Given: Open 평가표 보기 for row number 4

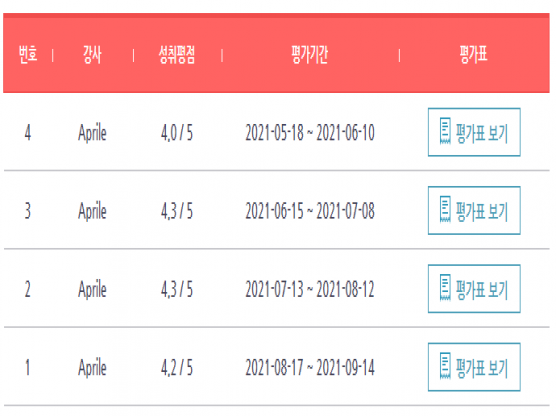Looking at the screenshot, I should click(x=474, y=132).
